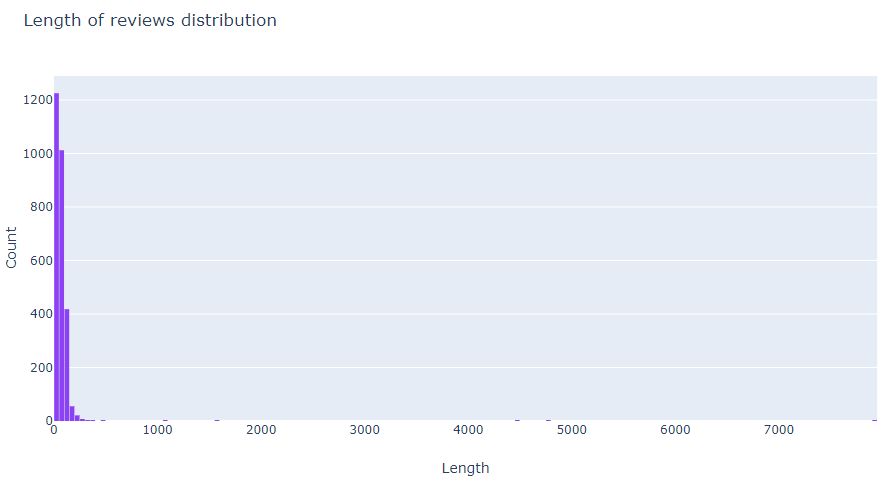Click the 1200 y-axis tick label
This screenshot has width=894, height=483.
pyautogui.click(x=38, y=100)
